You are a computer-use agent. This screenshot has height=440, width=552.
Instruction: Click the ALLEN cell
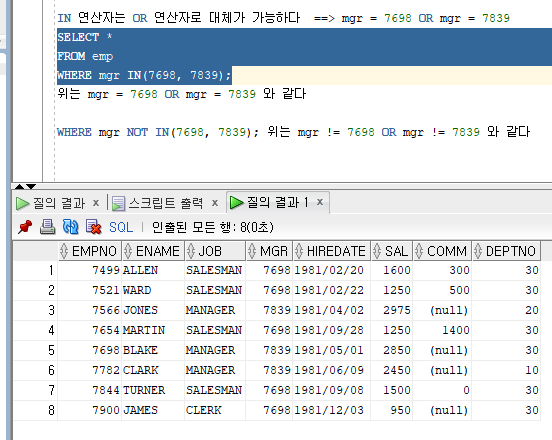pyautogui.click(x=153, y=270)
